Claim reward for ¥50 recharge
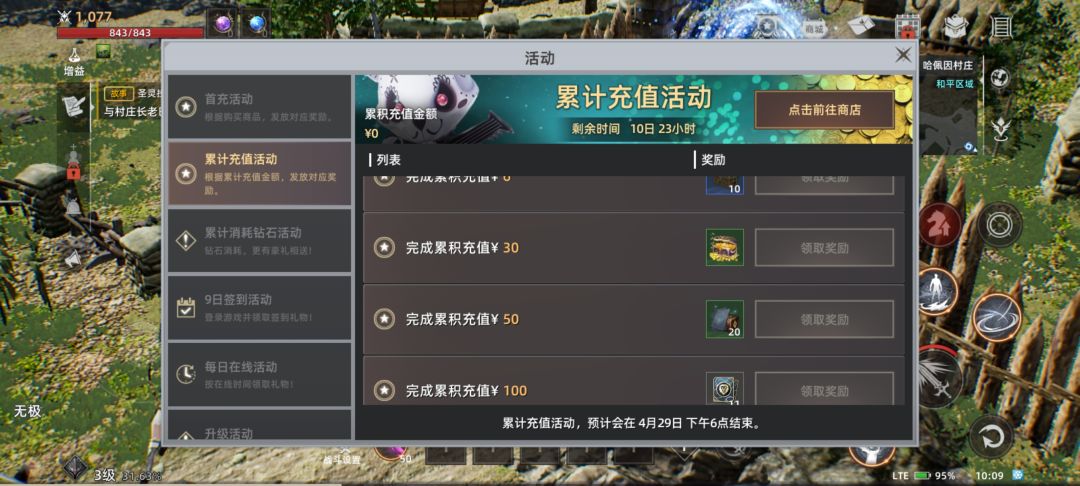Viewport: 1080px width, 486px height. coord(824,319)
